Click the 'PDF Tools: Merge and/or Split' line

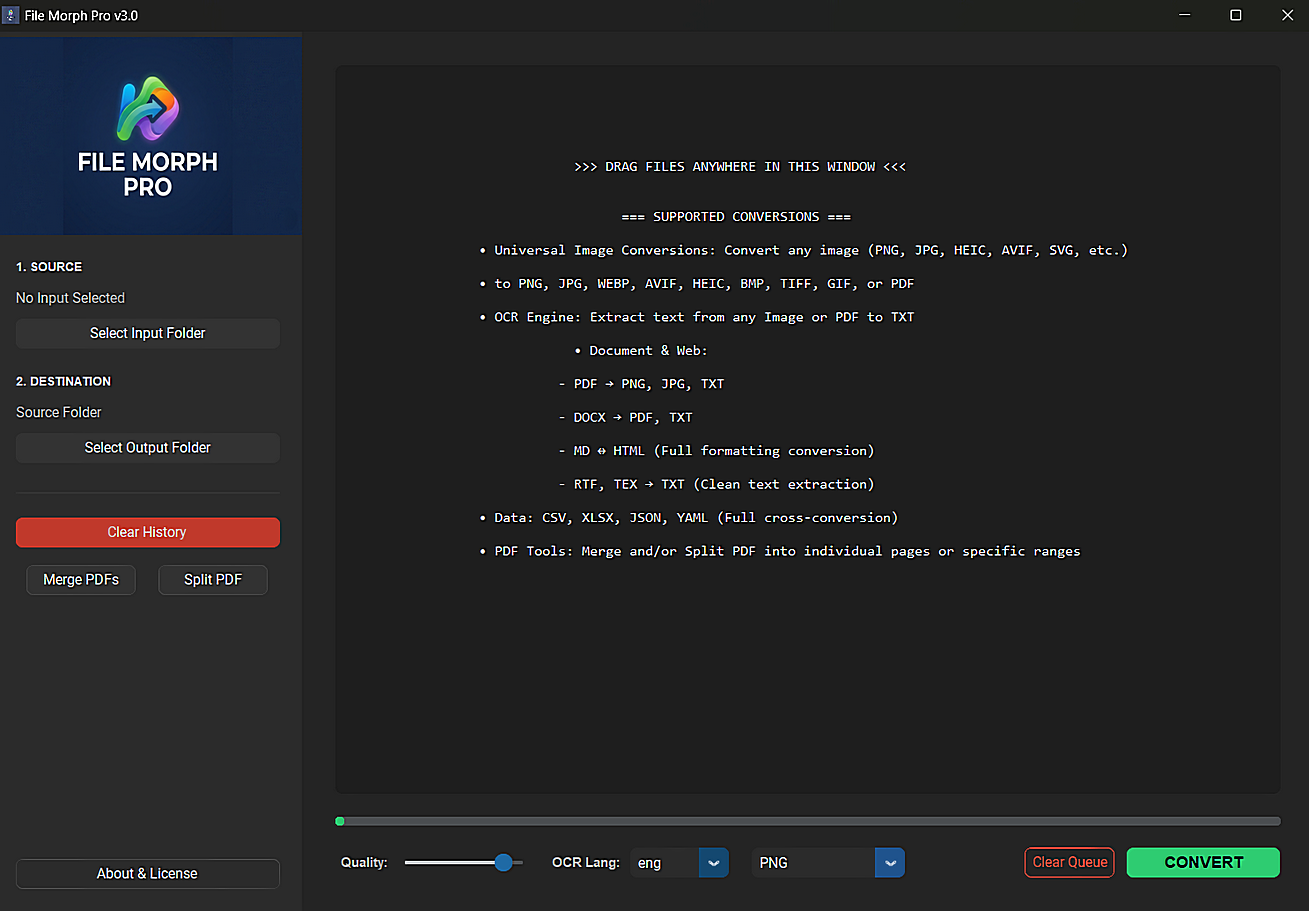coord(780,551)
